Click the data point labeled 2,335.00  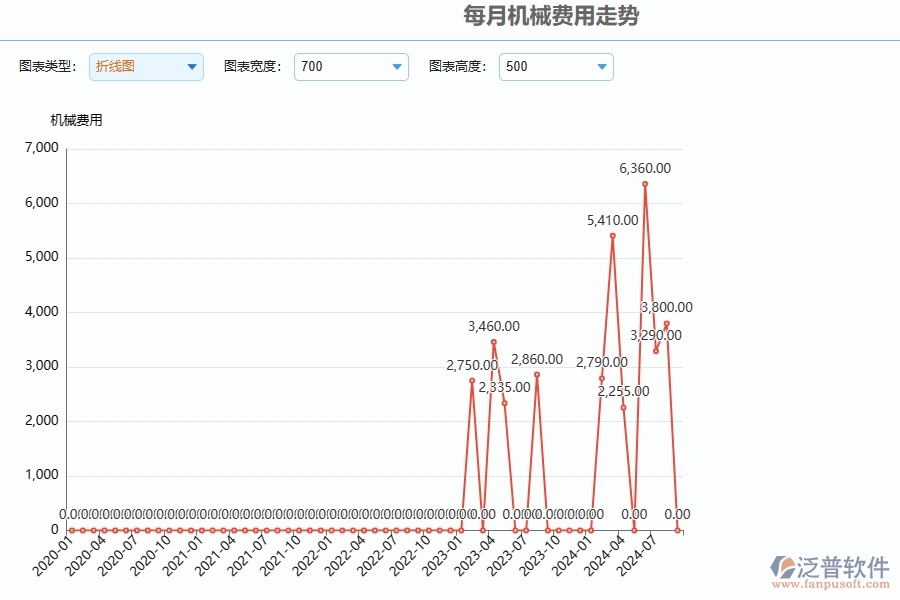(x=505, y=403)
